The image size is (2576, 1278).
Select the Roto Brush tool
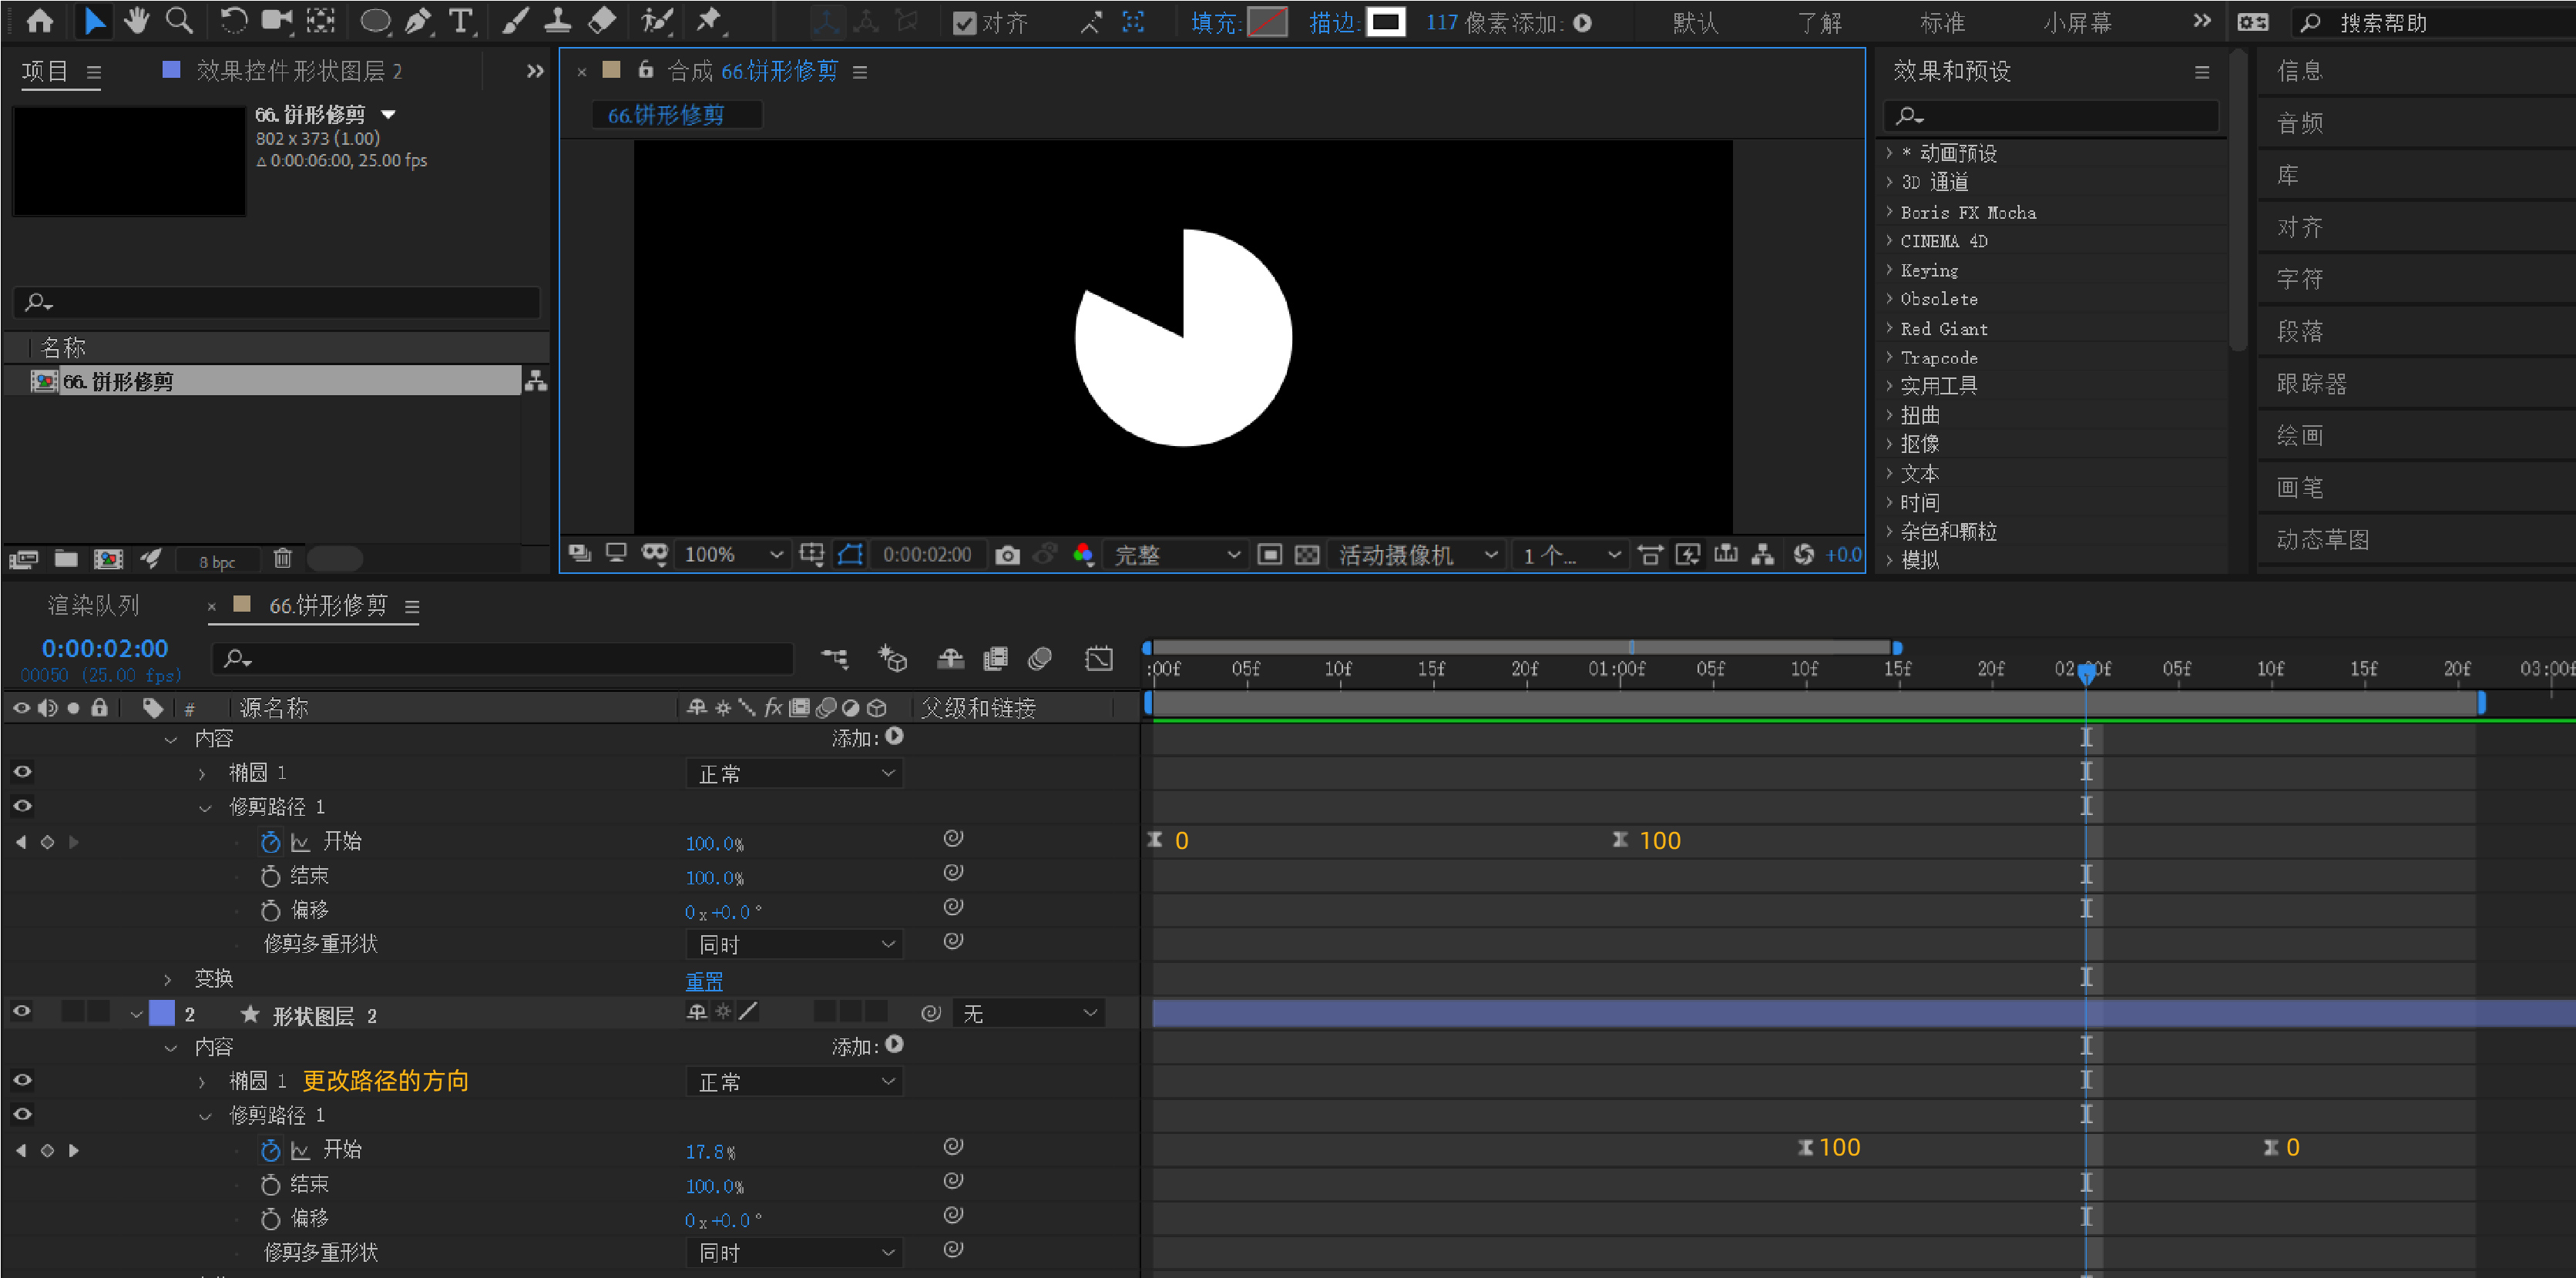657,21
